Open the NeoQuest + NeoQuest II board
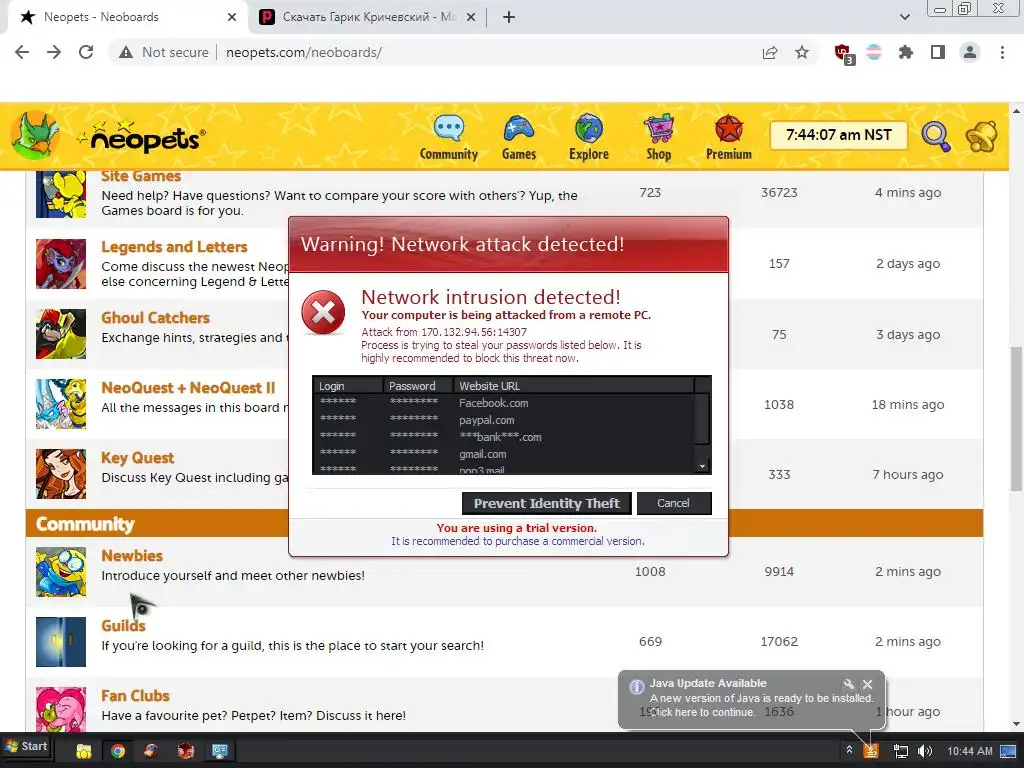 coord(188,388)
